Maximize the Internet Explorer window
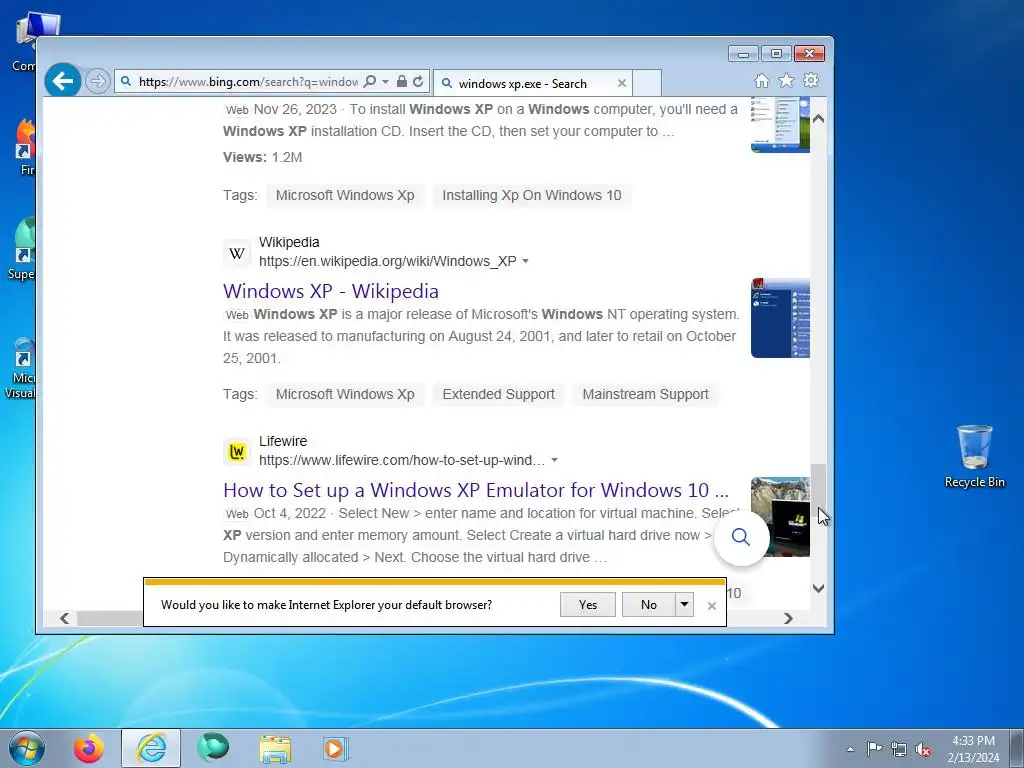1024x768 pixels. pyautogui.click(x=776, y=54)
